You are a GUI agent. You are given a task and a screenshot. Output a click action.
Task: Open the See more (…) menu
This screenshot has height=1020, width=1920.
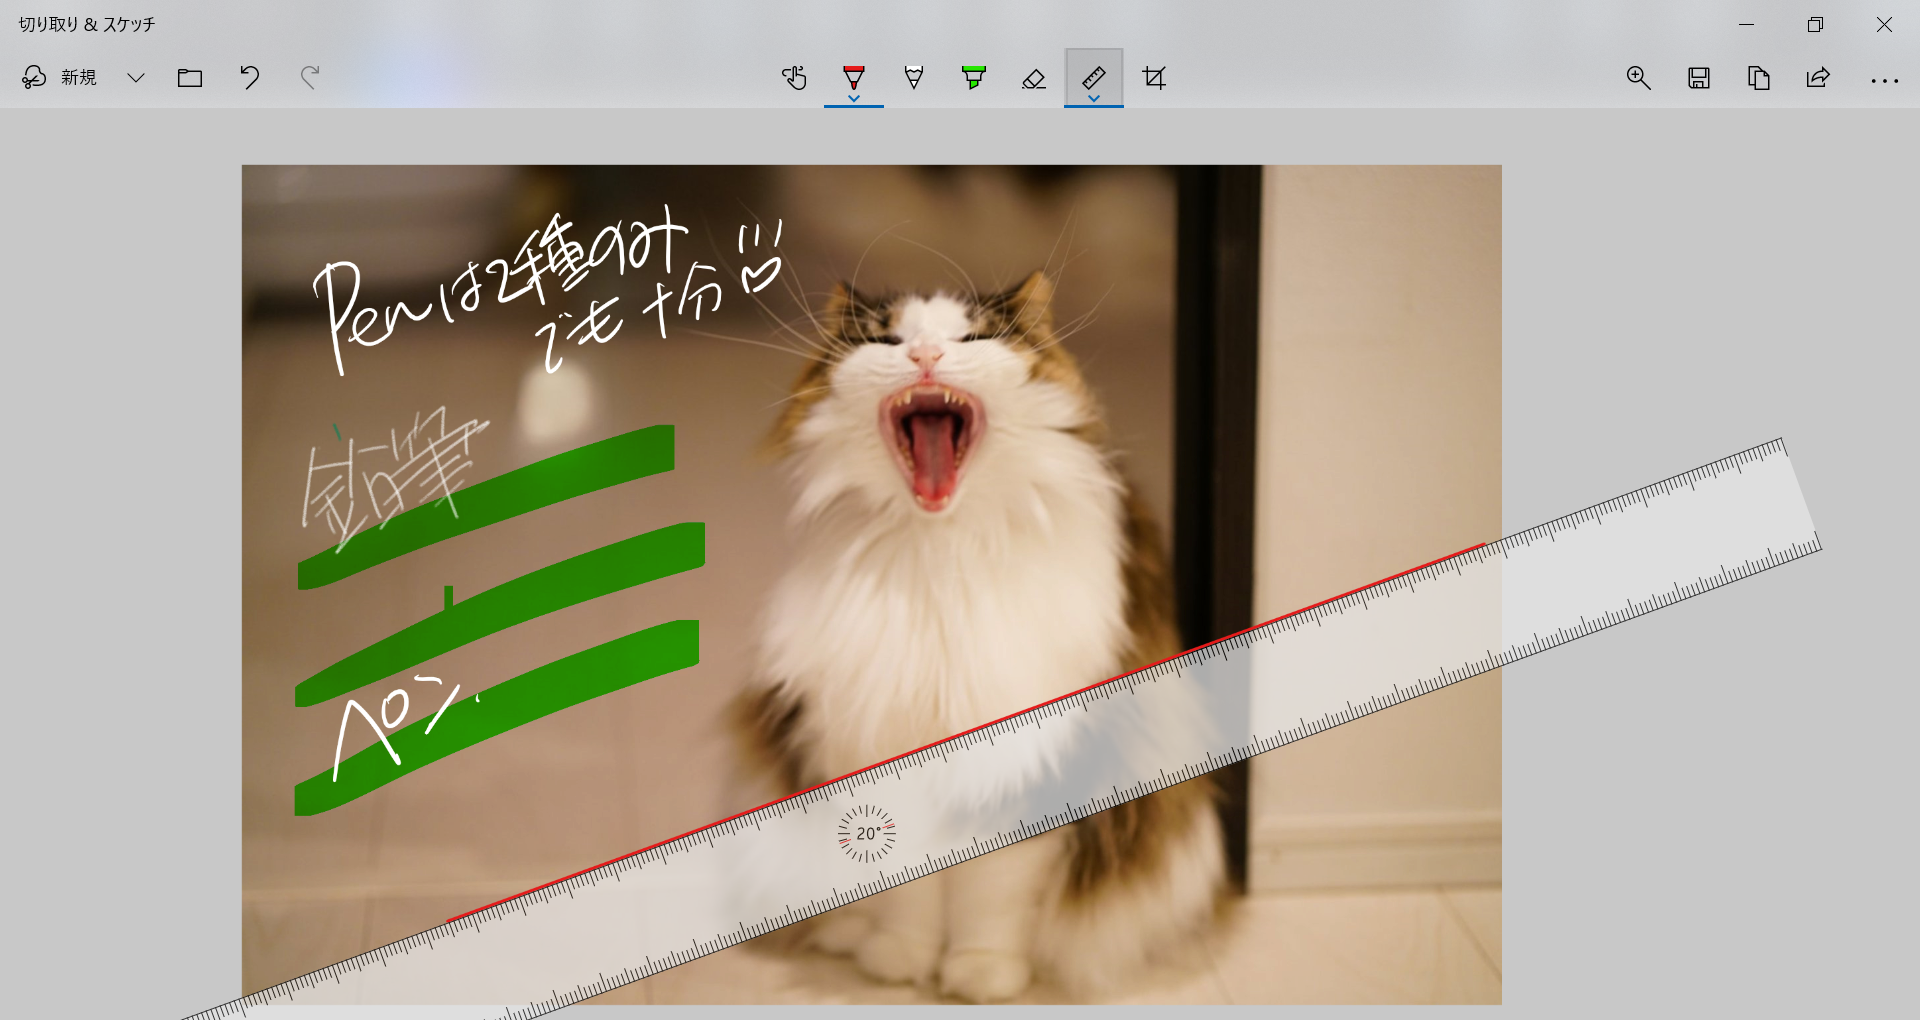pos(1884,80)
